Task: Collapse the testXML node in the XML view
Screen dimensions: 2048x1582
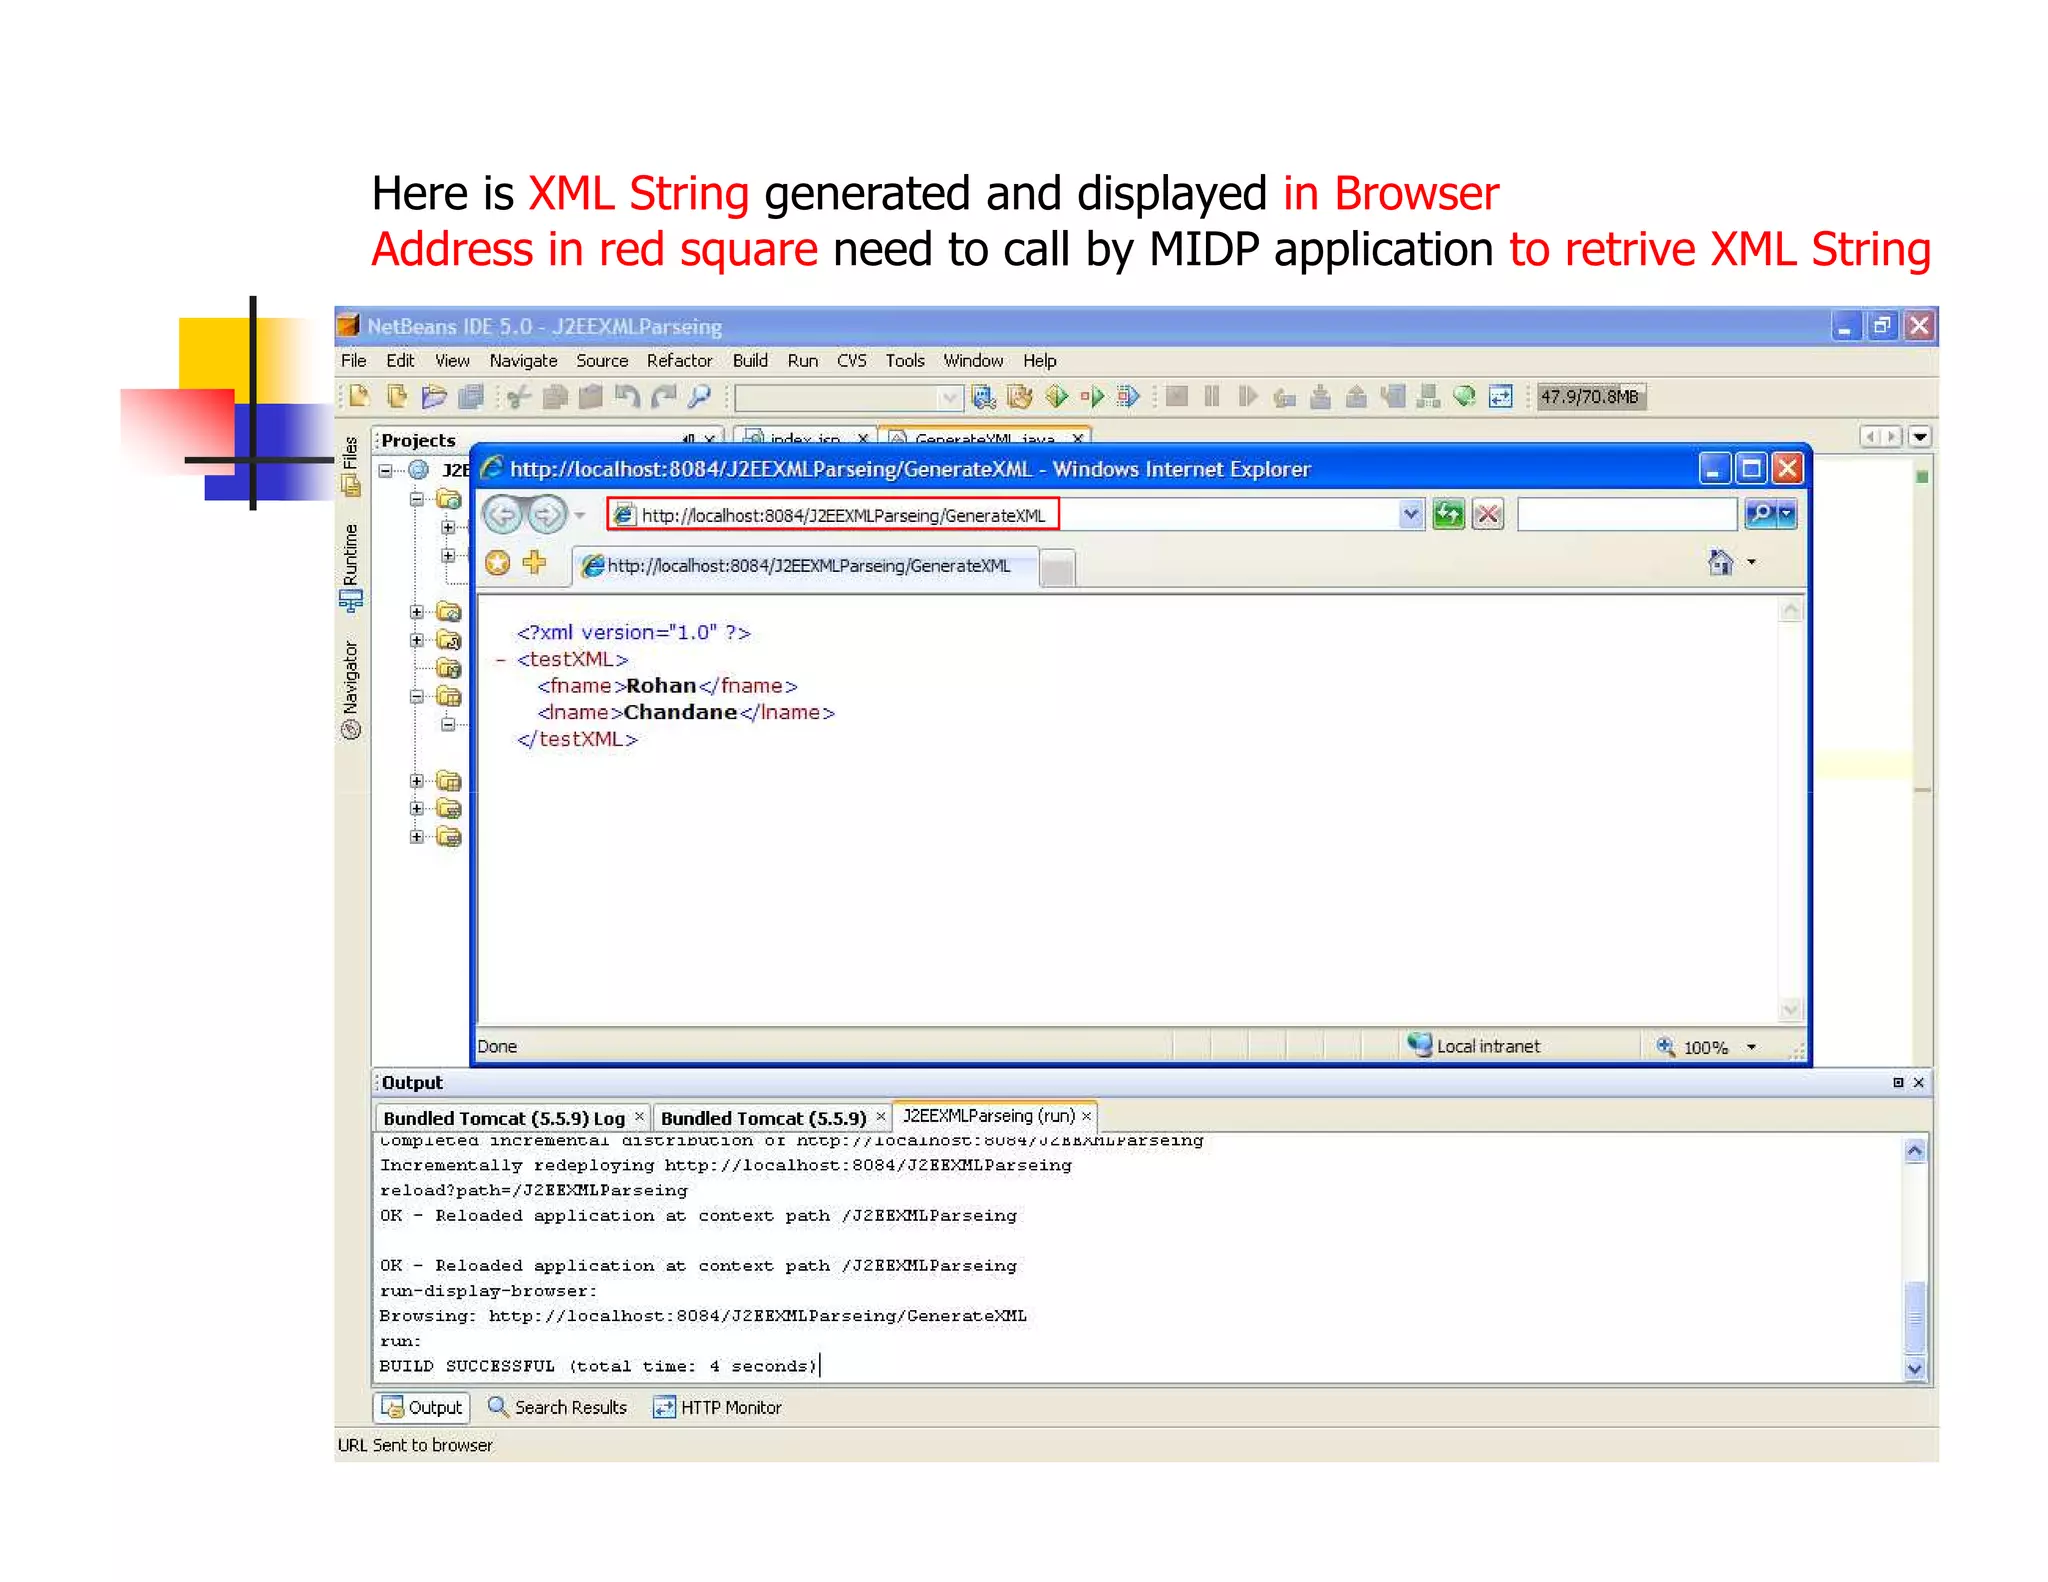Action: click(501, 660)
